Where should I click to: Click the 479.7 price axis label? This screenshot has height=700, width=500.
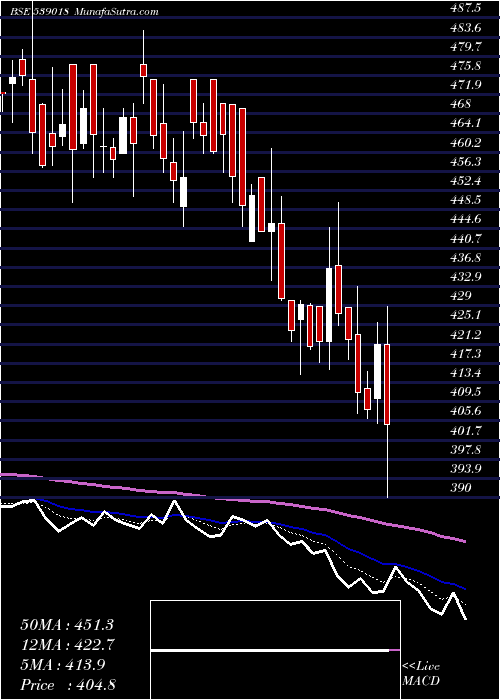click(x=465, y=46)
